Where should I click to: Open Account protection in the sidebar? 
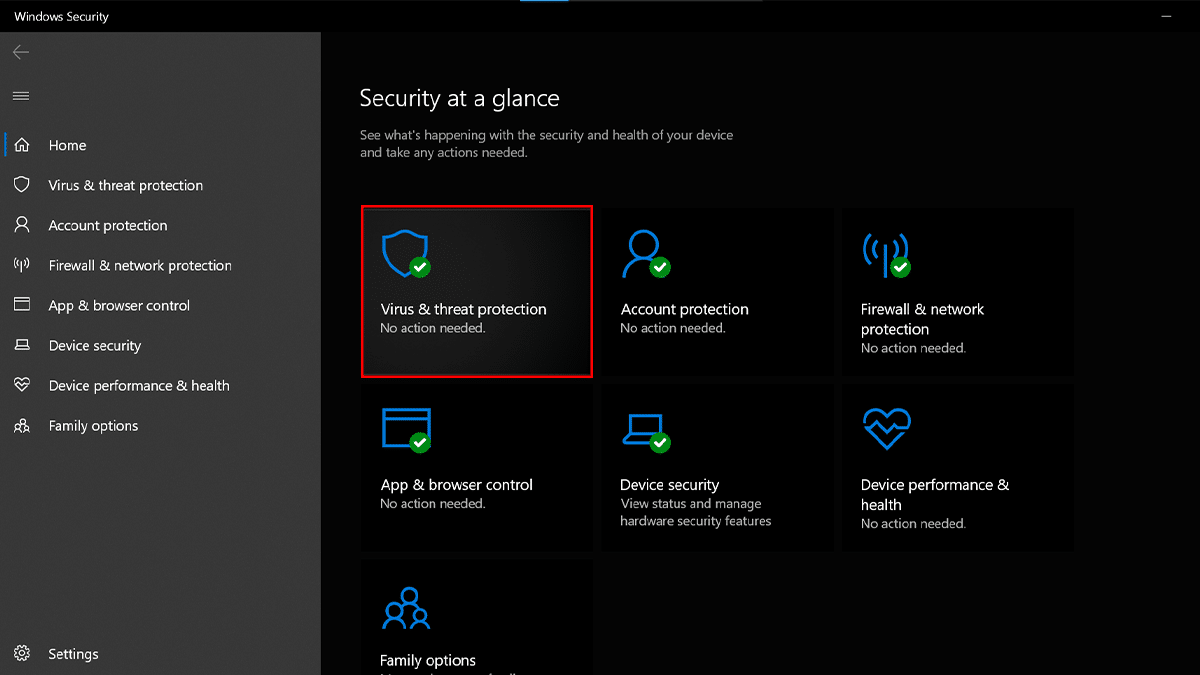pyautogui.click(x=107, y=225)
